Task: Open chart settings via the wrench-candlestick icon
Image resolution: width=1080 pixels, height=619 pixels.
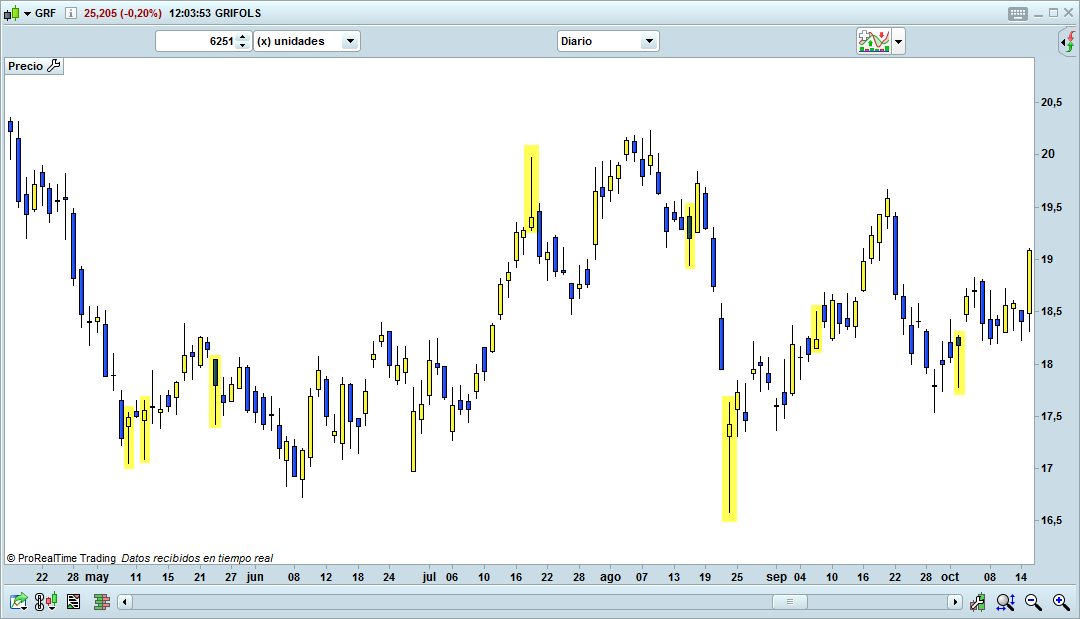Action: (x=978, y=602)
